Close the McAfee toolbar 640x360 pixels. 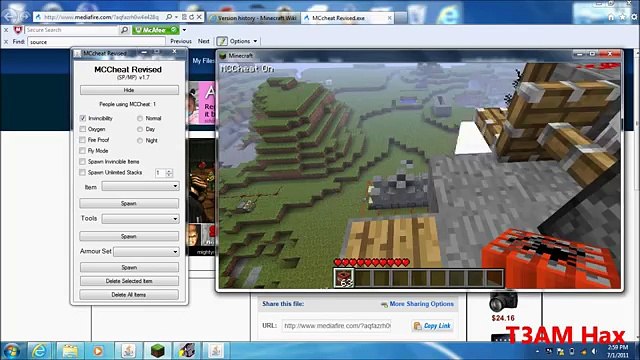(6, 30)
